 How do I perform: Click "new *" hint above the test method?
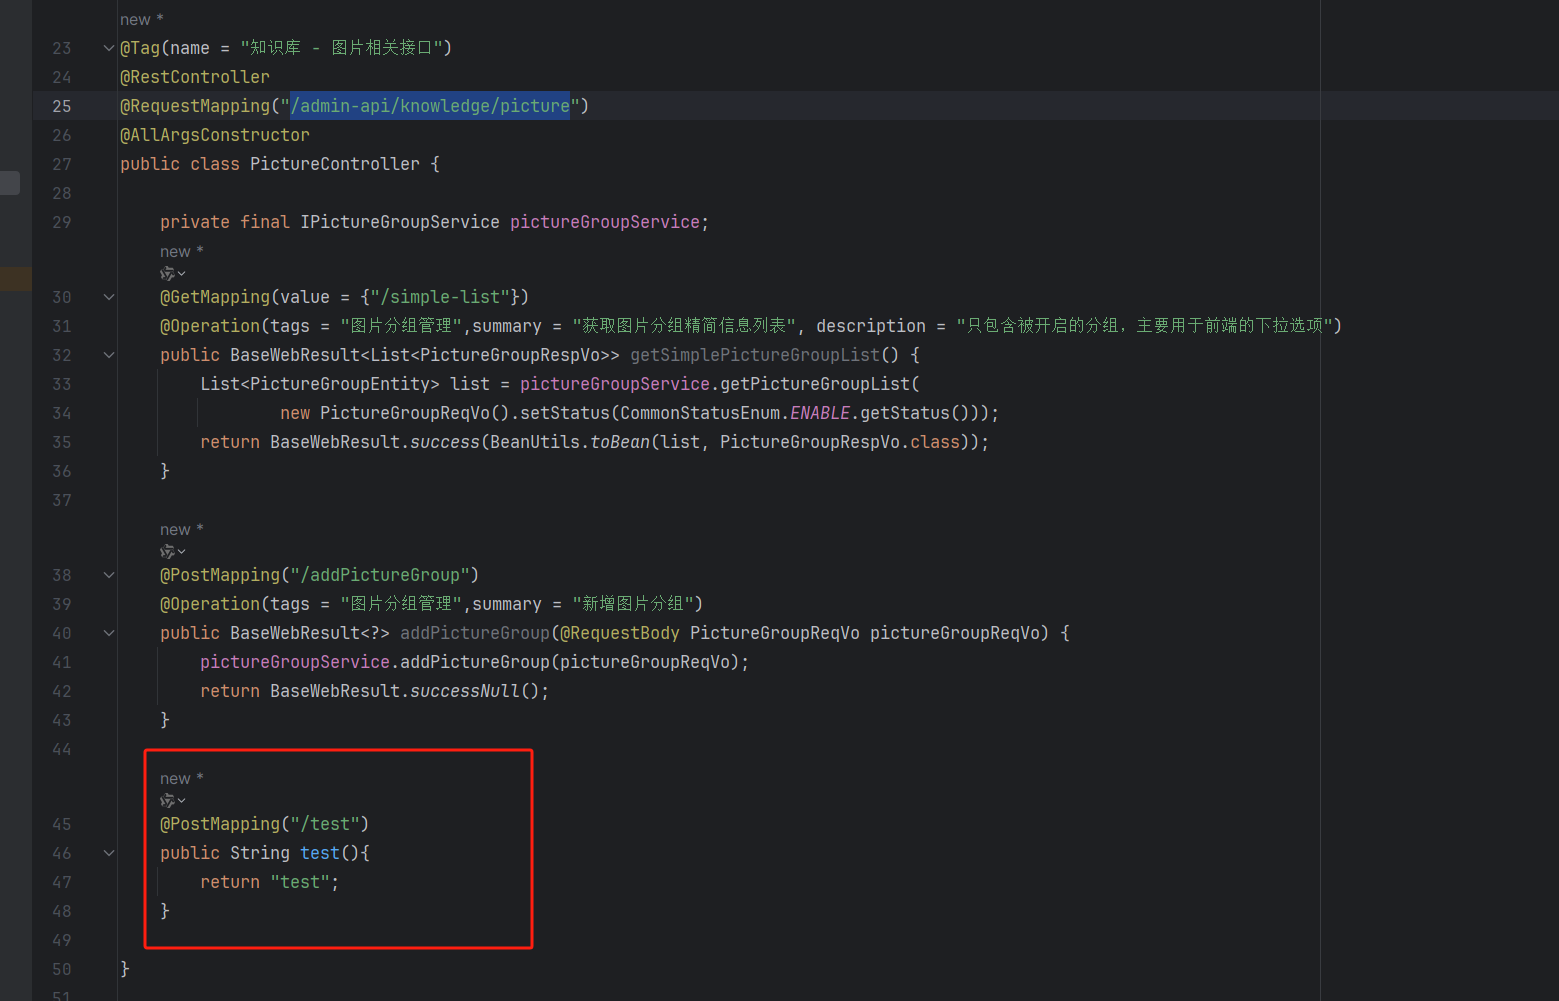(x=181, y=779)
